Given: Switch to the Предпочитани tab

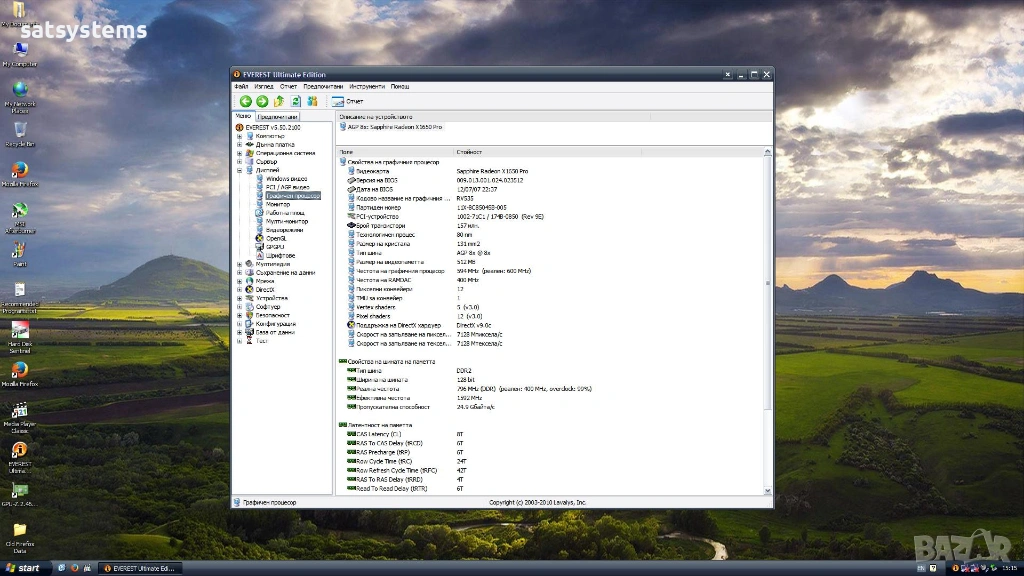Looking at the screenshot, I should pyautogui.click(x=278, y=117).
